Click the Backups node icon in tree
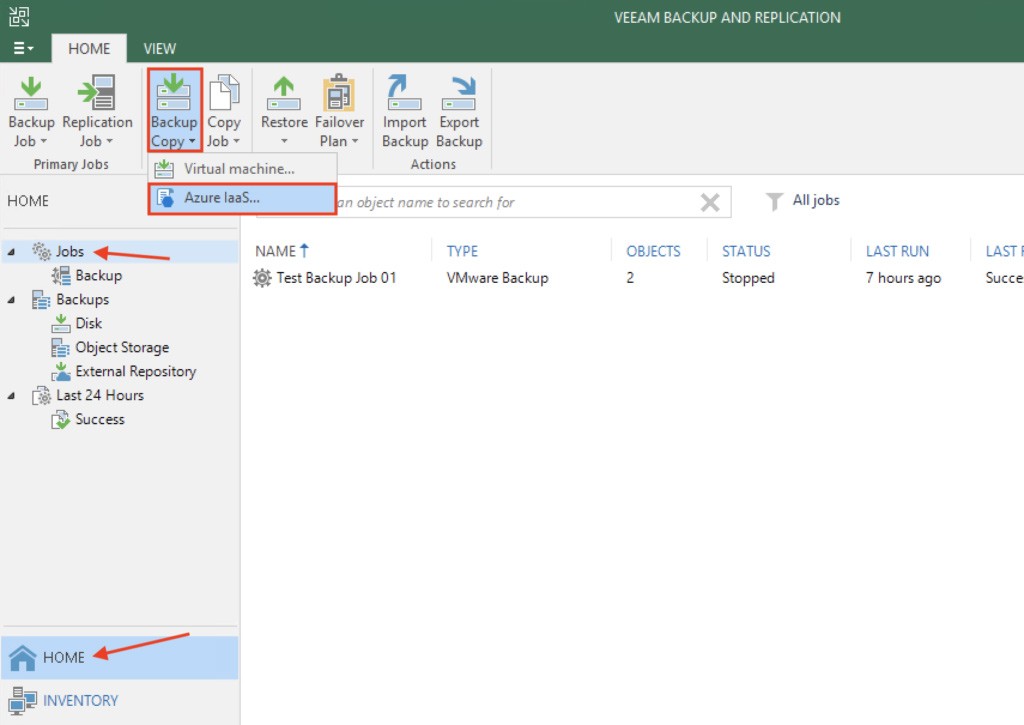 pyautogui.click(x=41, y=300)
